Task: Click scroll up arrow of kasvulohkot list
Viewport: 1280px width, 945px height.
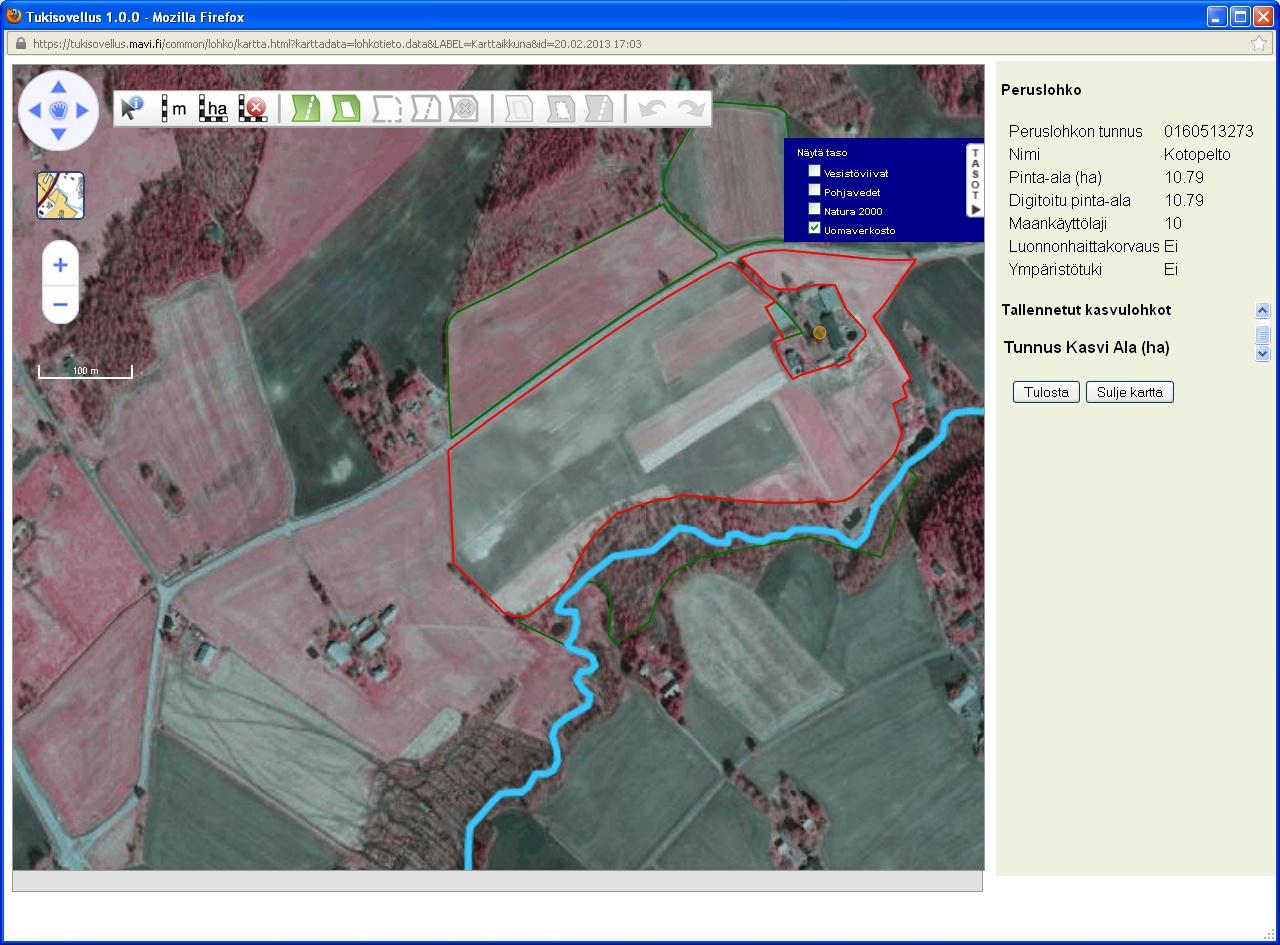Action: (1262, 311)
